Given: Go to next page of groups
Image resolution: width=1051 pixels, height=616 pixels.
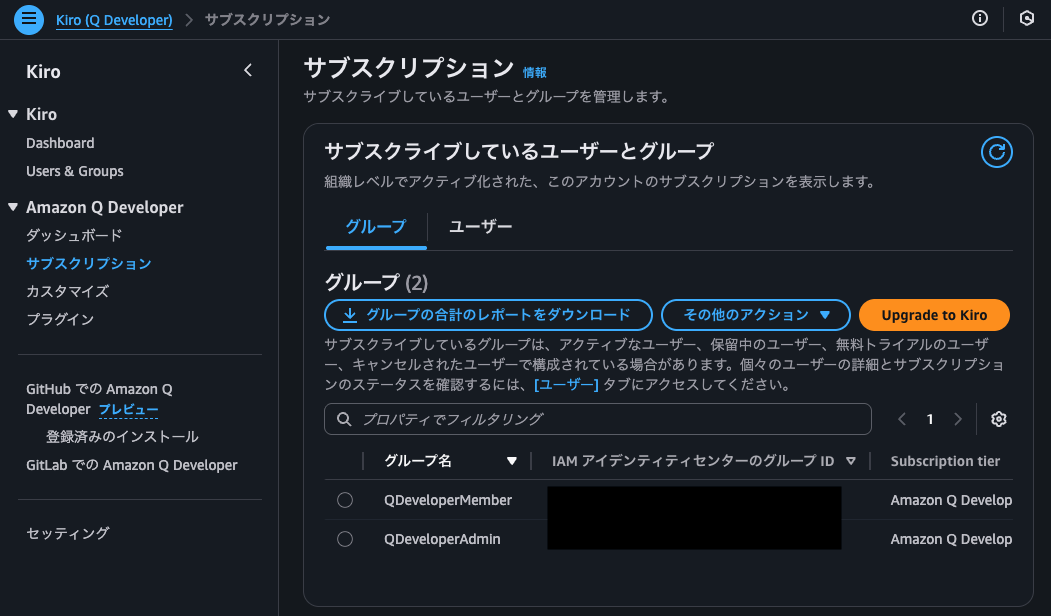Looking at the screenshot, I should tap(958, 419).
